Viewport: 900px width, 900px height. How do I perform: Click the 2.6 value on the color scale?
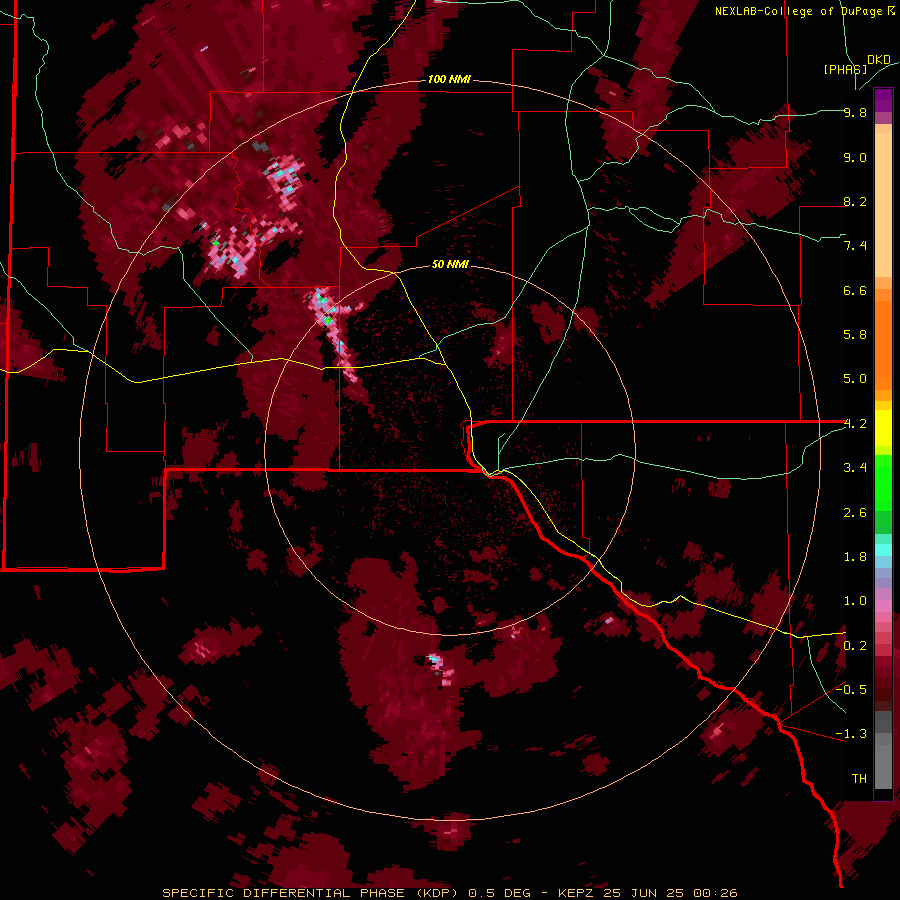click(855, 513)
